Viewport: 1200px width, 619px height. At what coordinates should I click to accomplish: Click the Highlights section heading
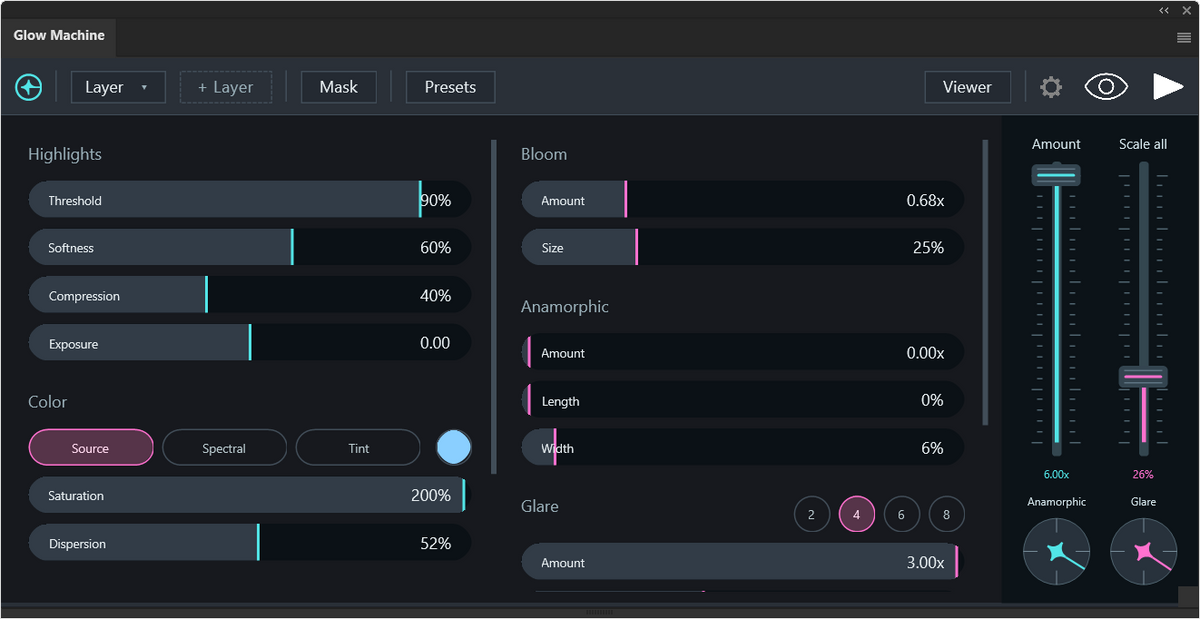coord(65,154)
